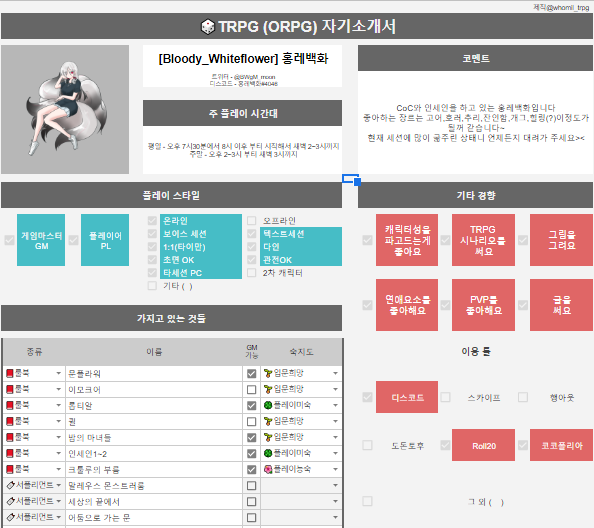Open empty proficiency dropdown for 말레우스 몬스트로룸
Screen dimensions: 594x528
pyautogui.click(x=335, y=486)
